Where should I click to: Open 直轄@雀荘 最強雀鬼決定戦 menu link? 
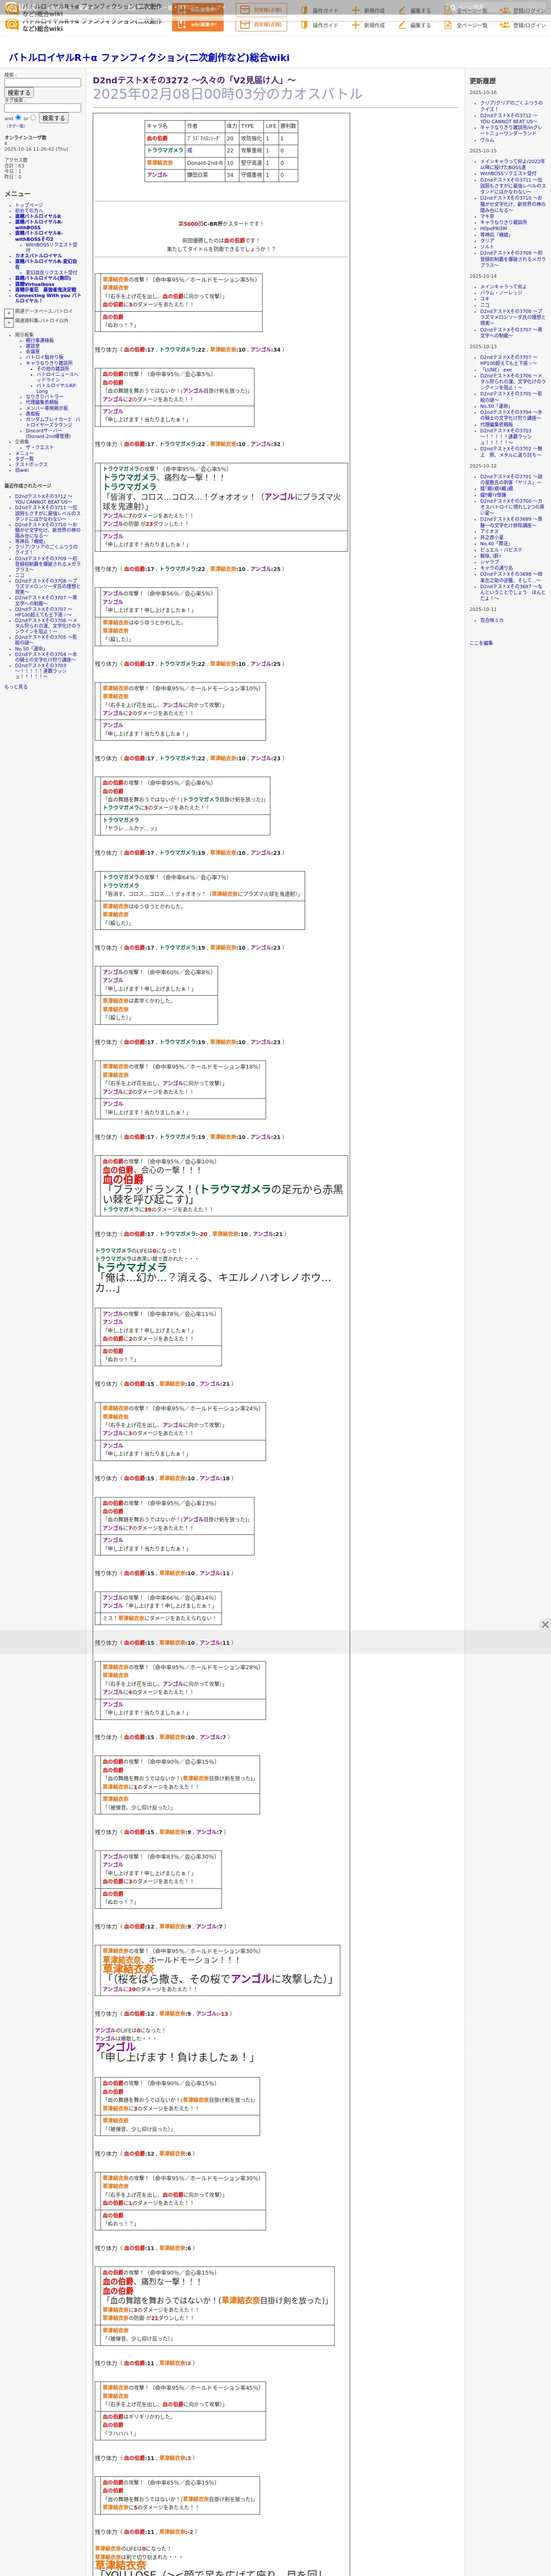pos(45,290)
